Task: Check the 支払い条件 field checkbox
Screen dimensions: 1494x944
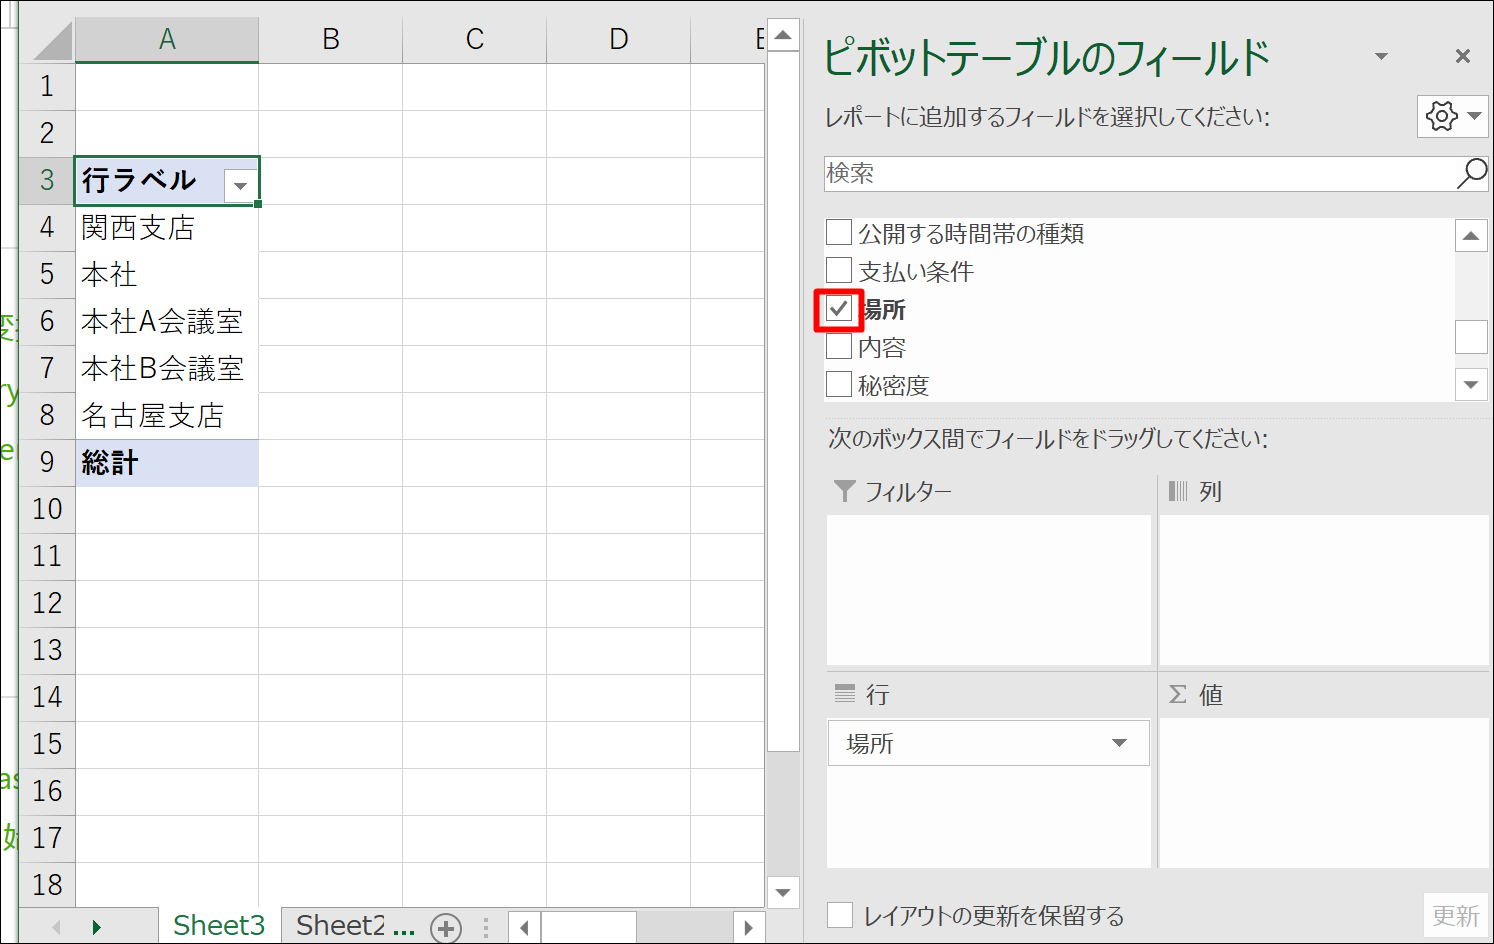Action: pyautogui.click(x=839, y=271)
